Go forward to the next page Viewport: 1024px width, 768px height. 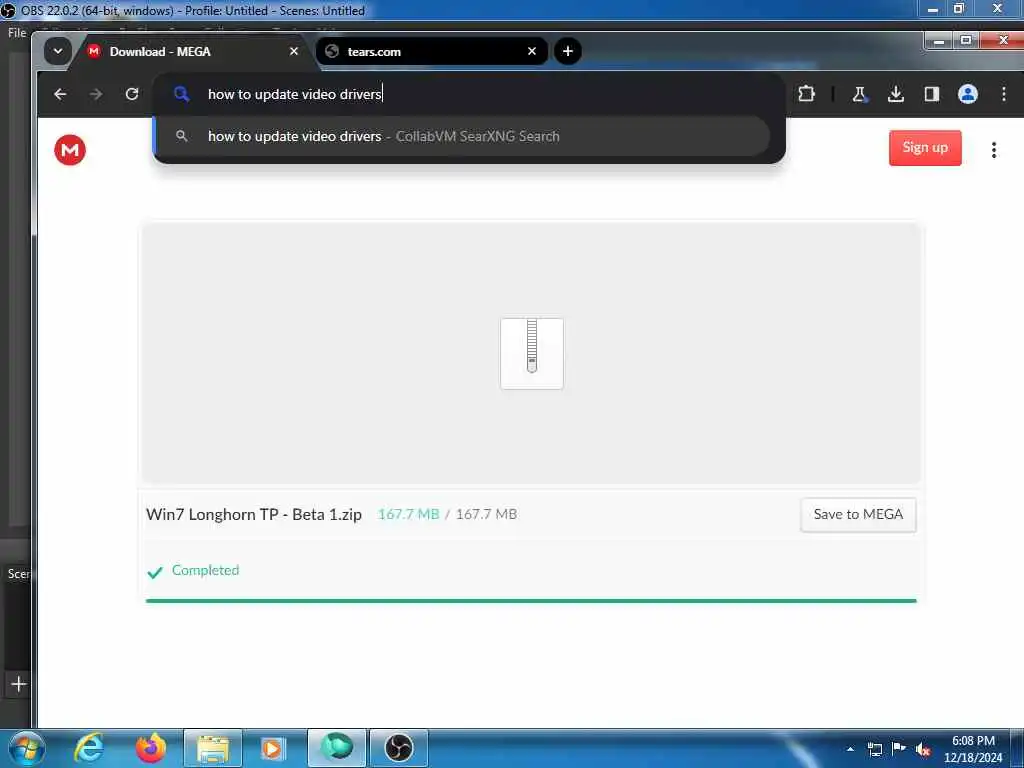(96, 94)
